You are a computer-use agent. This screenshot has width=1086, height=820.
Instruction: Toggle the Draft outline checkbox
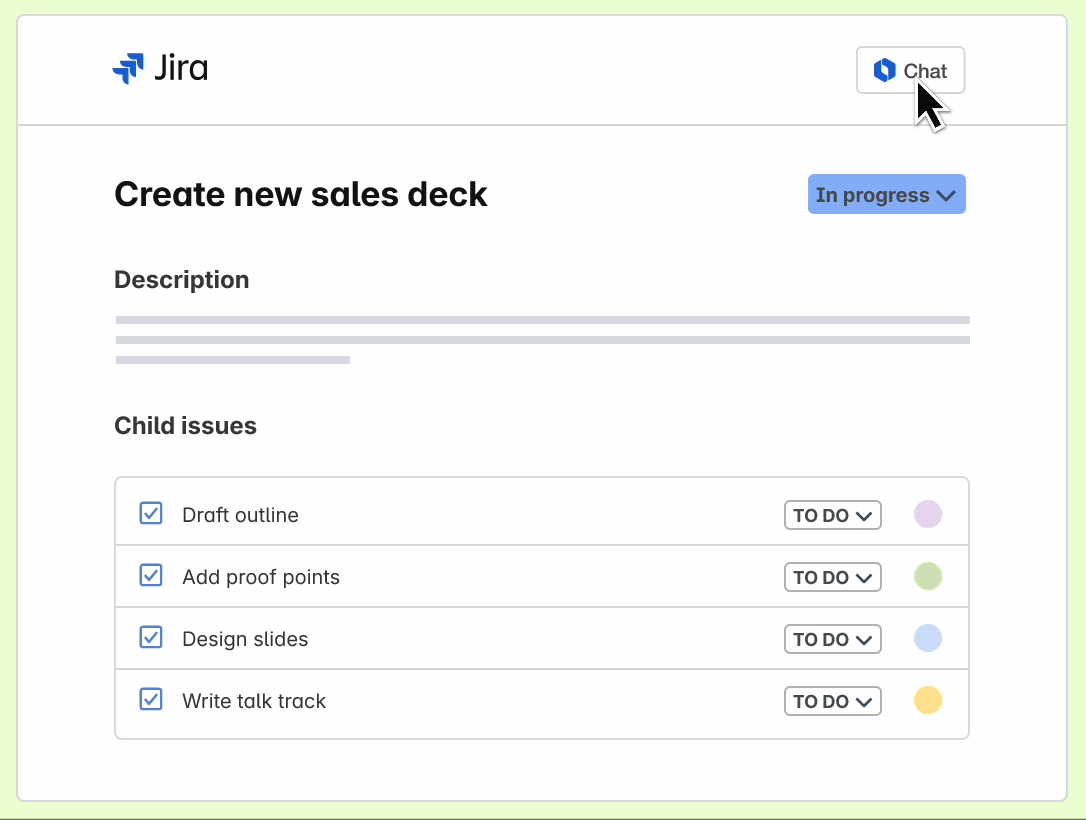(151, 514)
